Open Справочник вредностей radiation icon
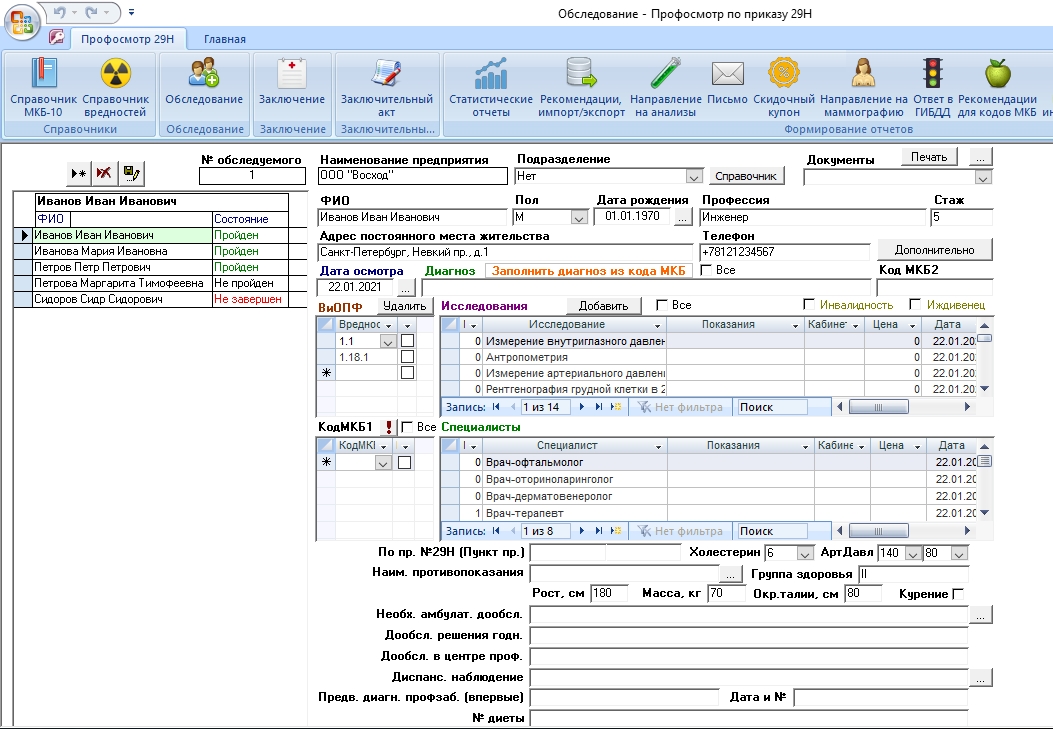This screenshot has width=1053, height=729. coord(115,87)
